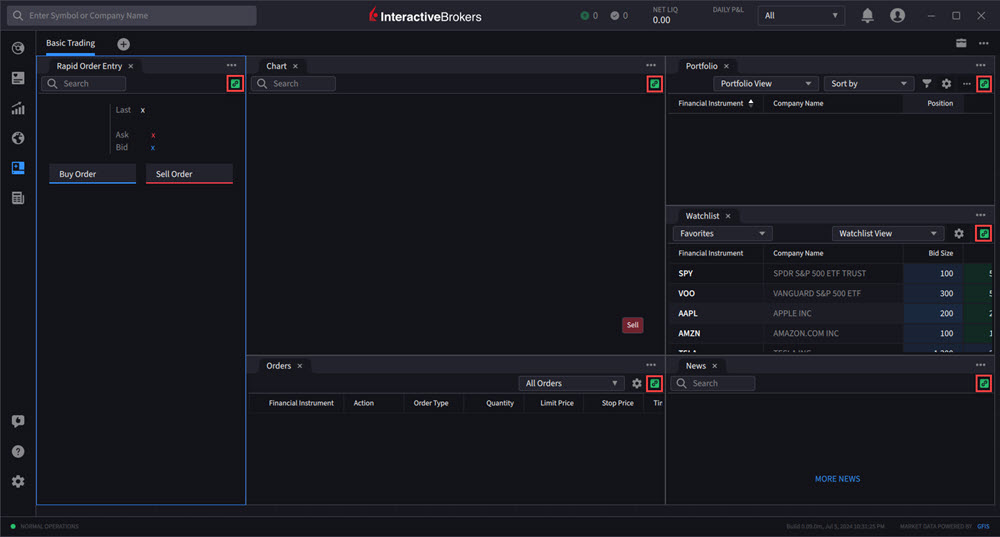Expand the account All dropdown

(801, 15)
